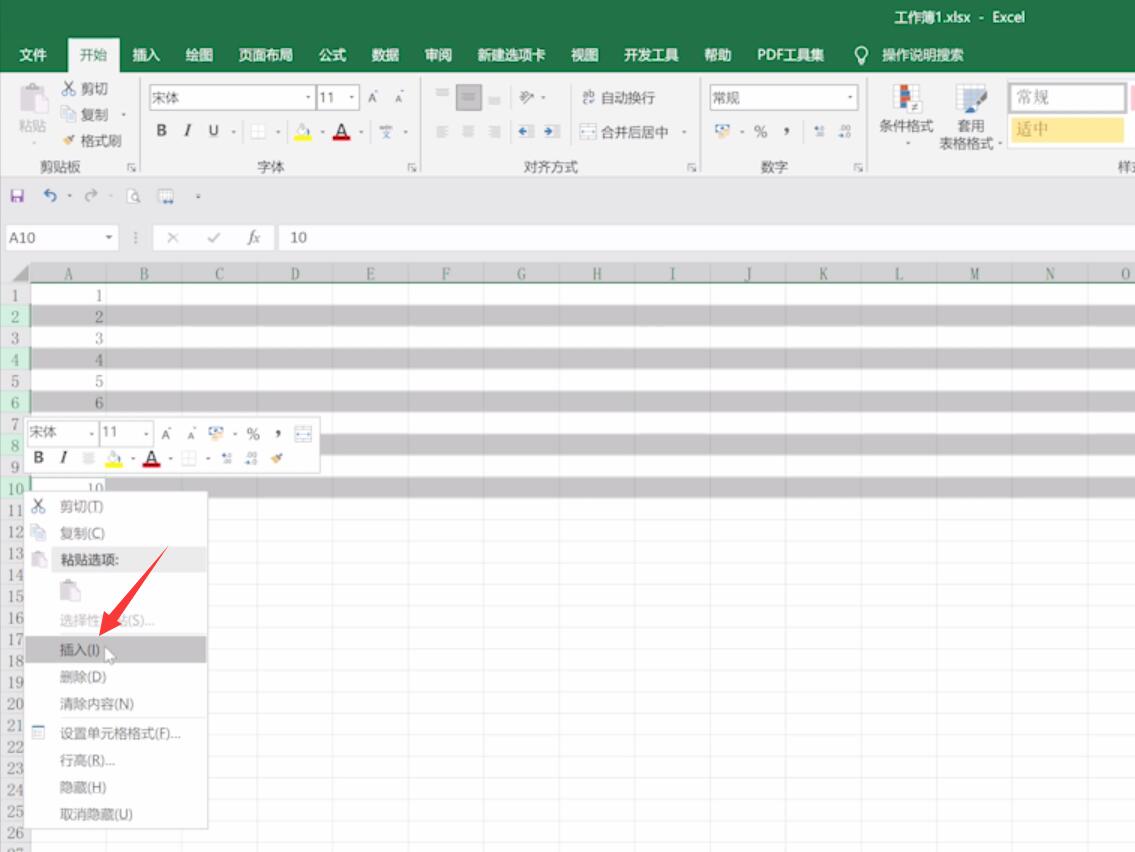Screen dimensions: 1135x852
Task: Click the formula bar input showing 10
Action: click(706, 237)
